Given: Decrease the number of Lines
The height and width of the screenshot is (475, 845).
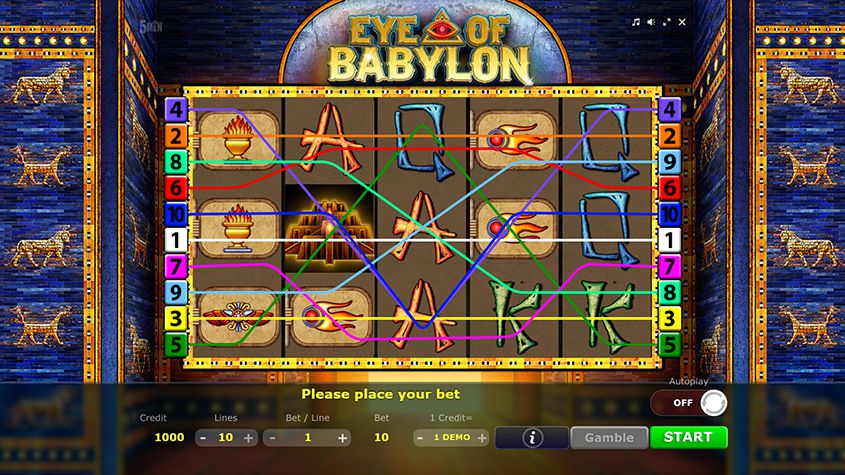Looking at the screenshot, I should [203, 438].
